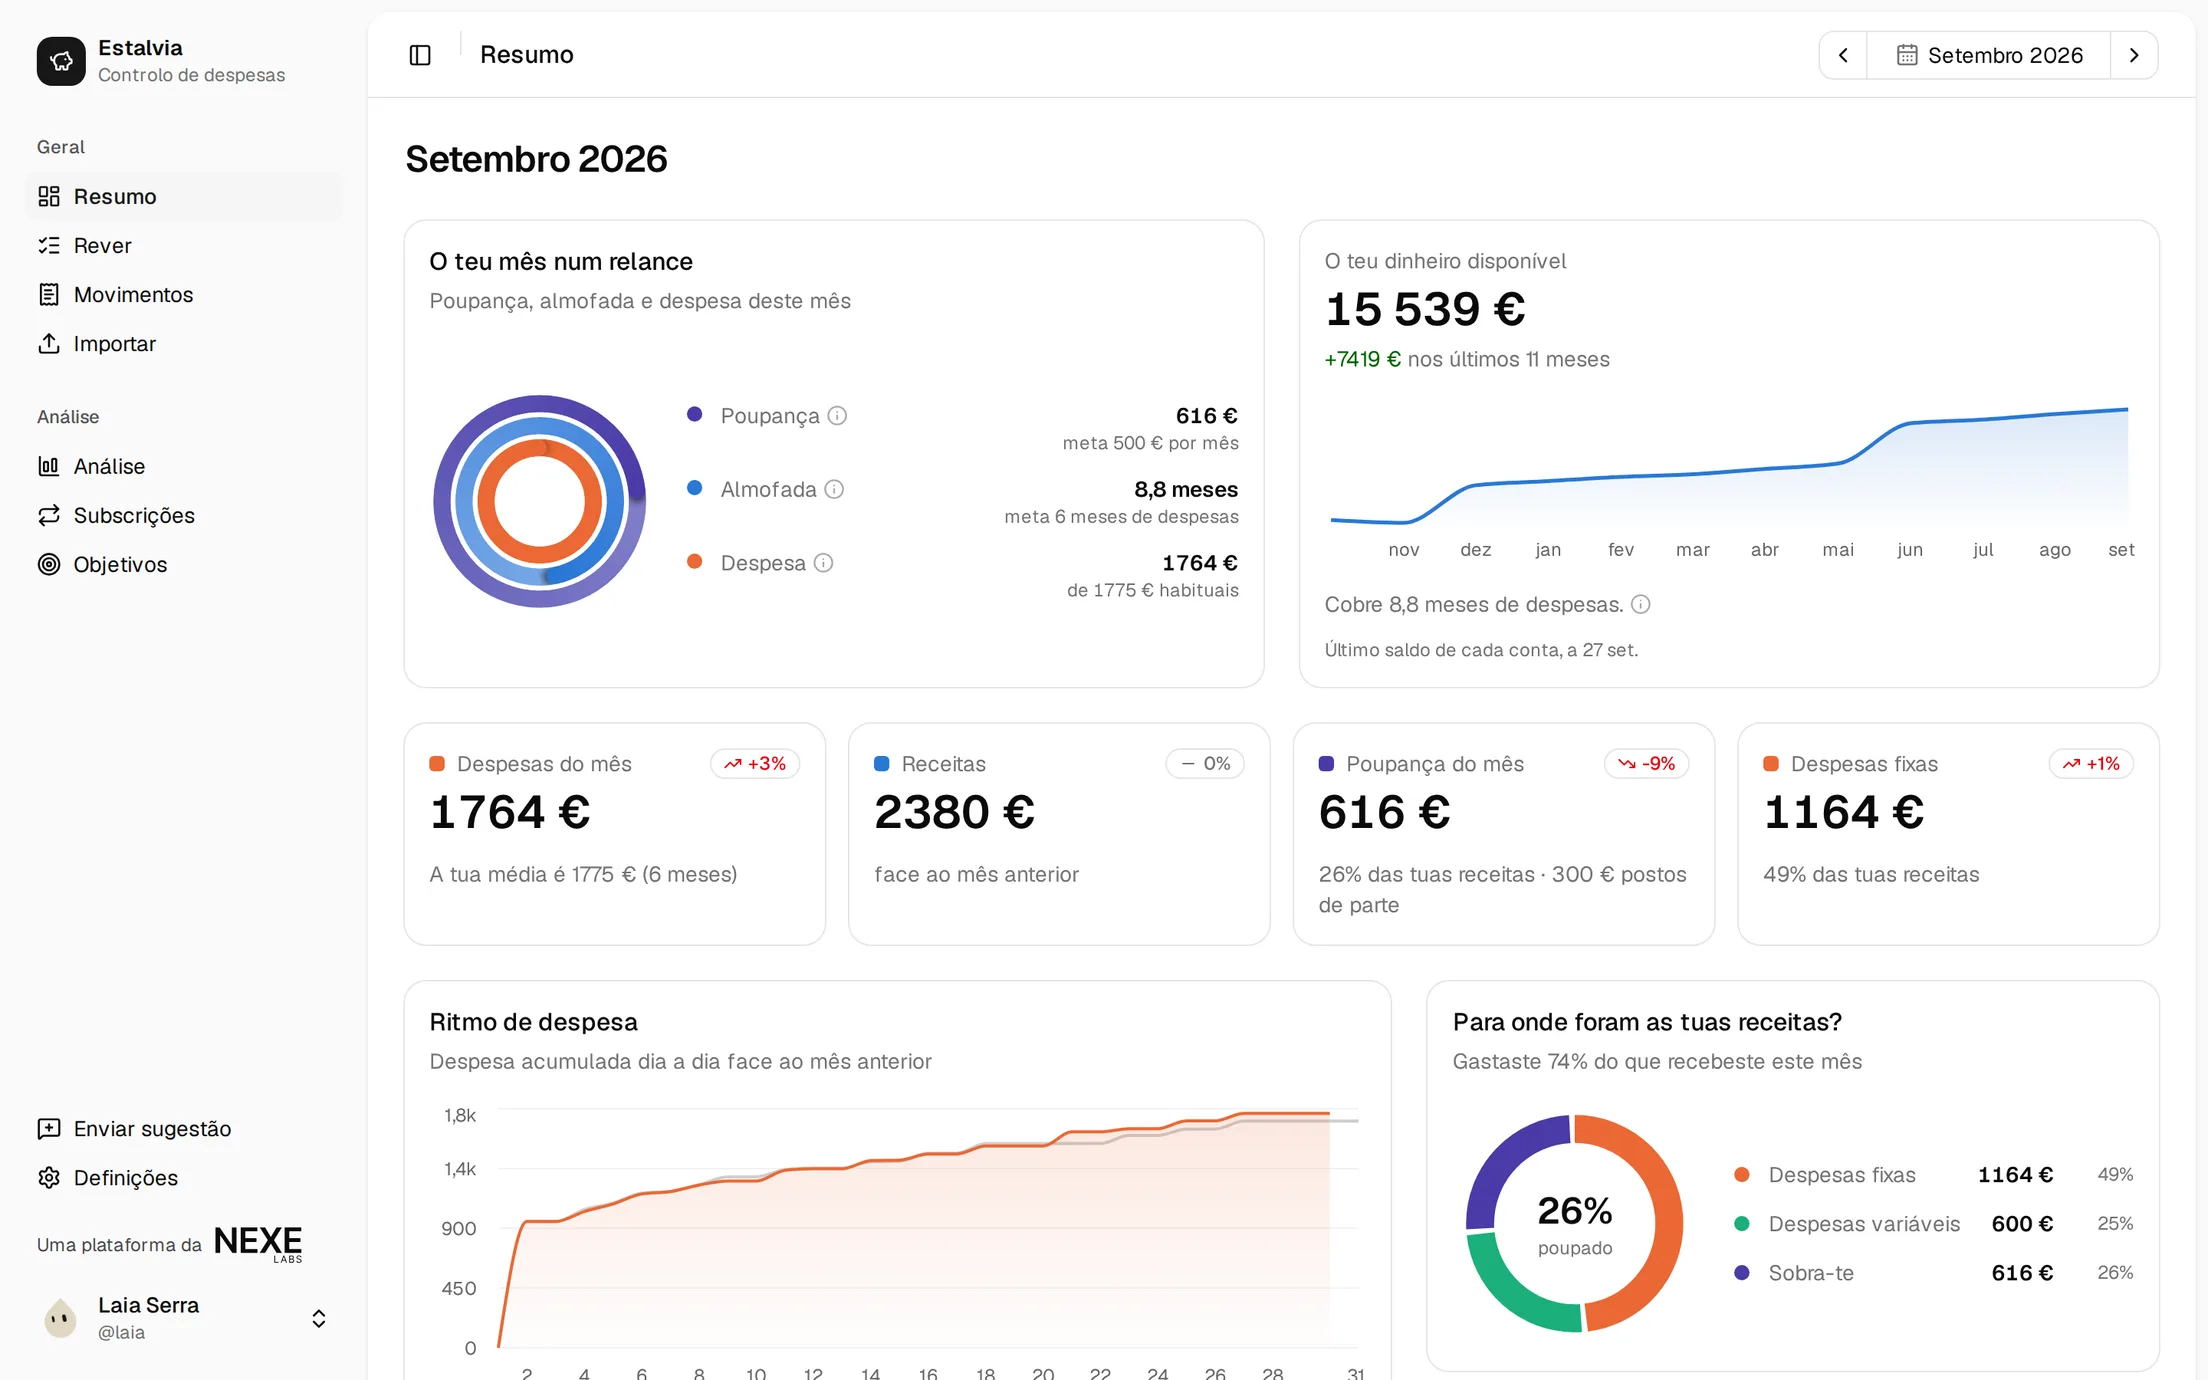2208x1380 pixels.
Task: Click the +1% Despesas fixas badge
Action: pos(2091,764)
